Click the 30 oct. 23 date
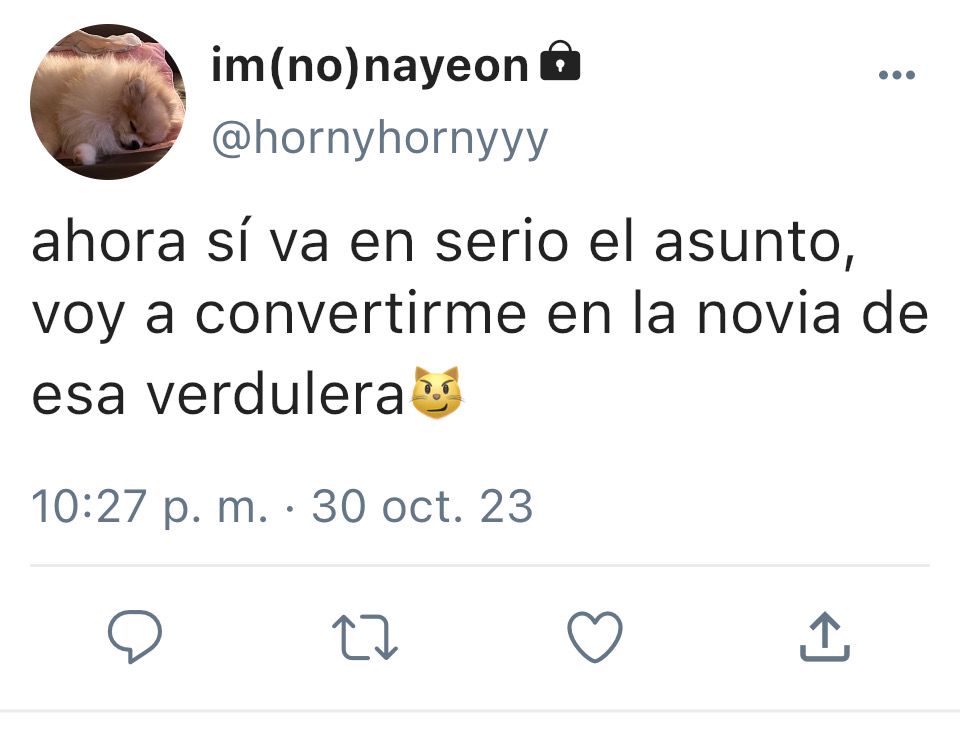This screenshot has height=729, width=960. click(x=422, y=507)
